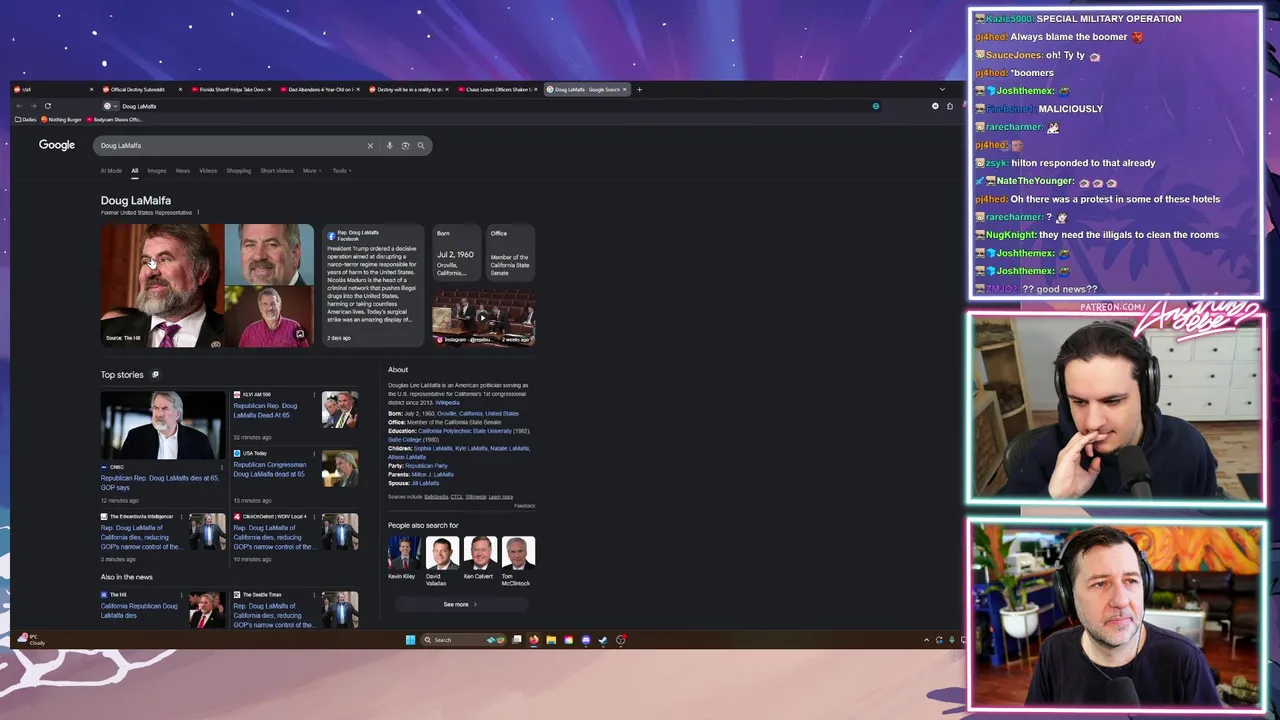Go forward with the browser forward arrow
1280x720 pixels.
(x=33, y=106)
